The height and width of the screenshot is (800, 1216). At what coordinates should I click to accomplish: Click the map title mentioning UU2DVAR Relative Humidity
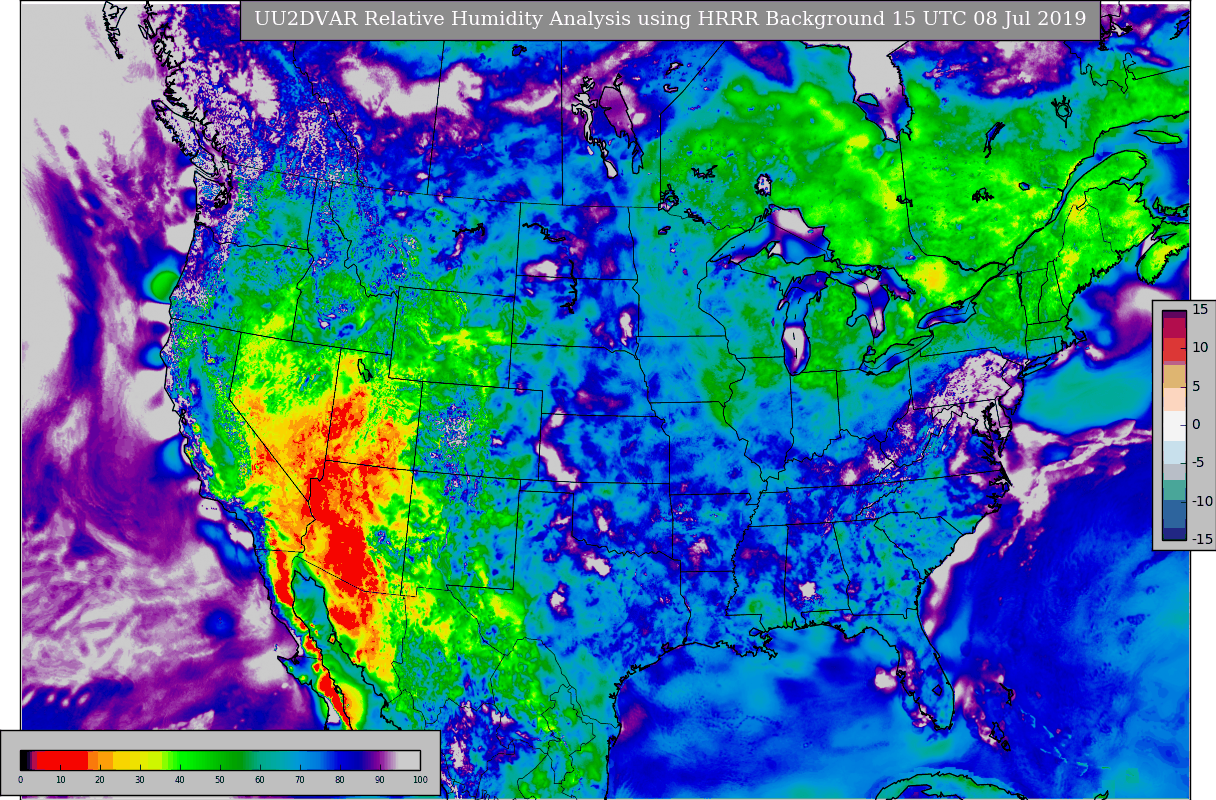click(x=670, y=19)
